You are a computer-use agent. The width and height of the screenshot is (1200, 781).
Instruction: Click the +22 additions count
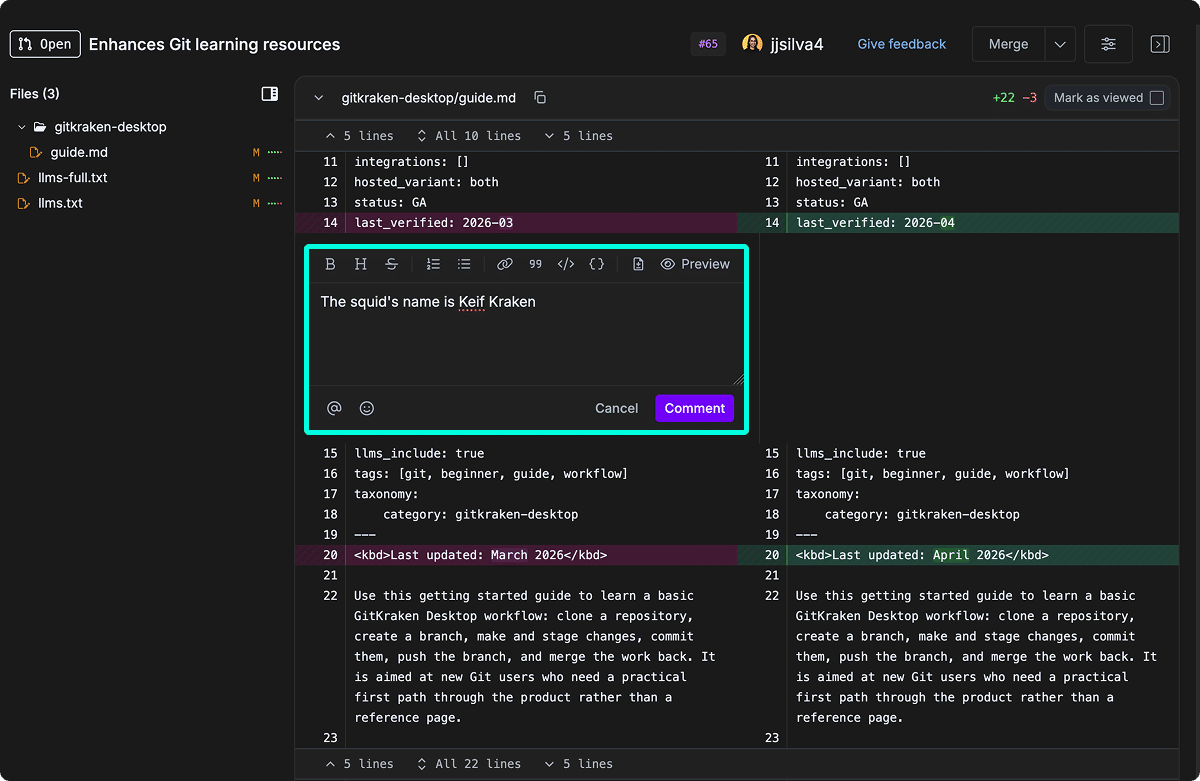tap(1004, 98)
